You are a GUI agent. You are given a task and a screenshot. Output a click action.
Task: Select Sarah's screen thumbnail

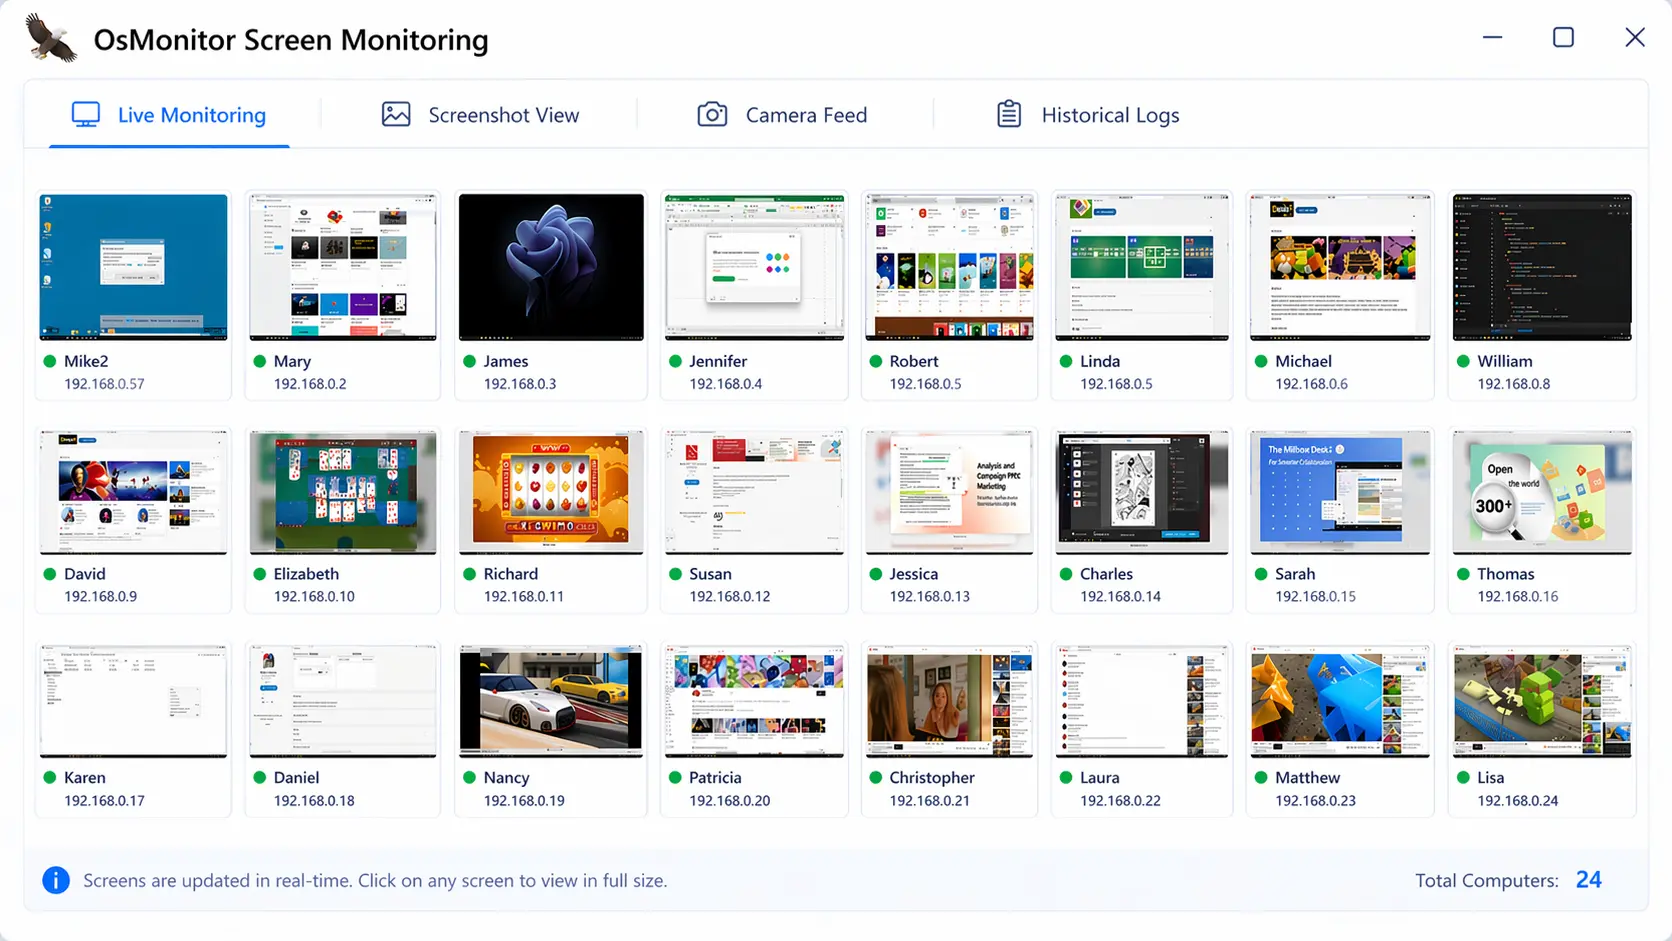pyautogui.click(x=1340, y=492)
